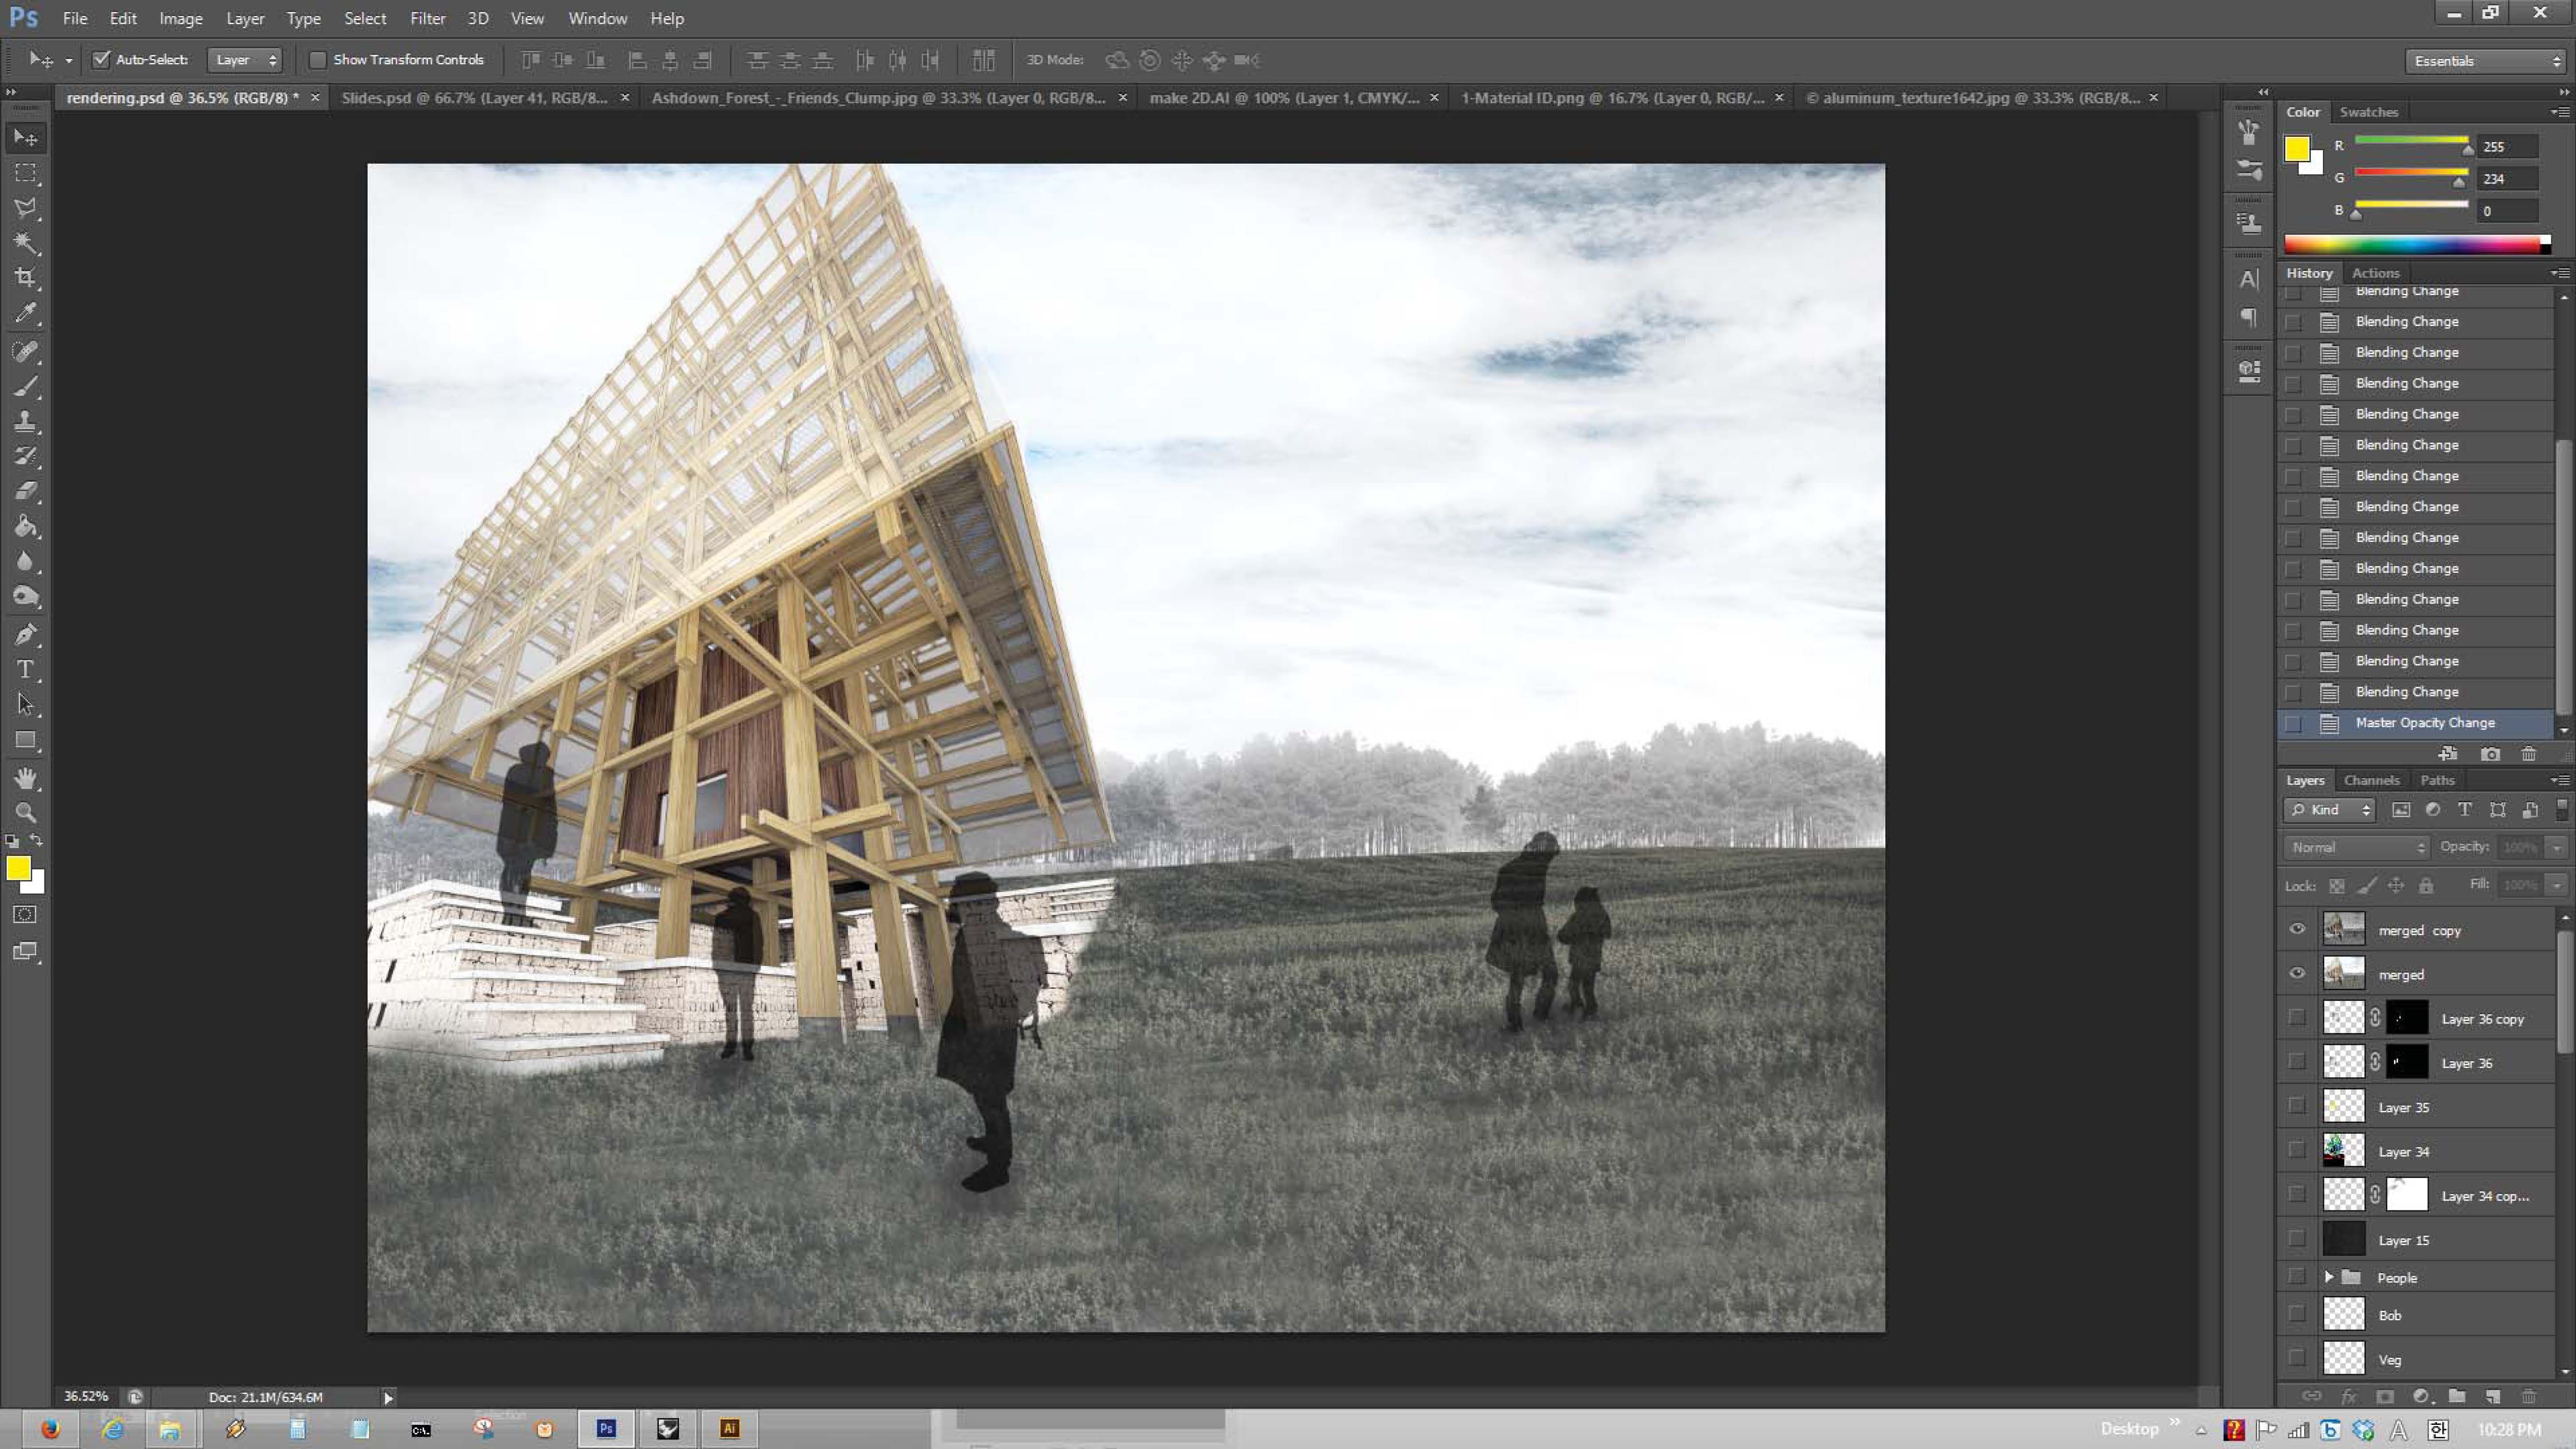Open the Opacity slider dropdown arrow
The height and width of the screenshot is (1449, 2576).
click(x=2556, y=847)
